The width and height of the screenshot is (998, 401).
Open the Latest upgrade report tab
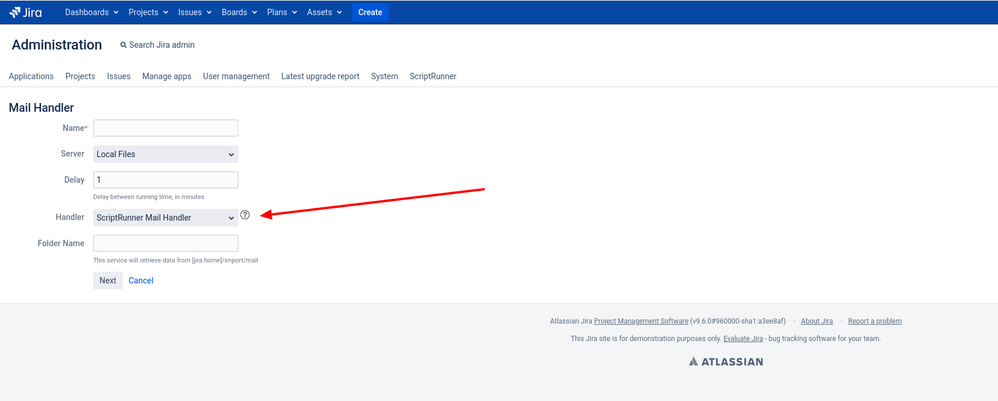click(320, 76)
